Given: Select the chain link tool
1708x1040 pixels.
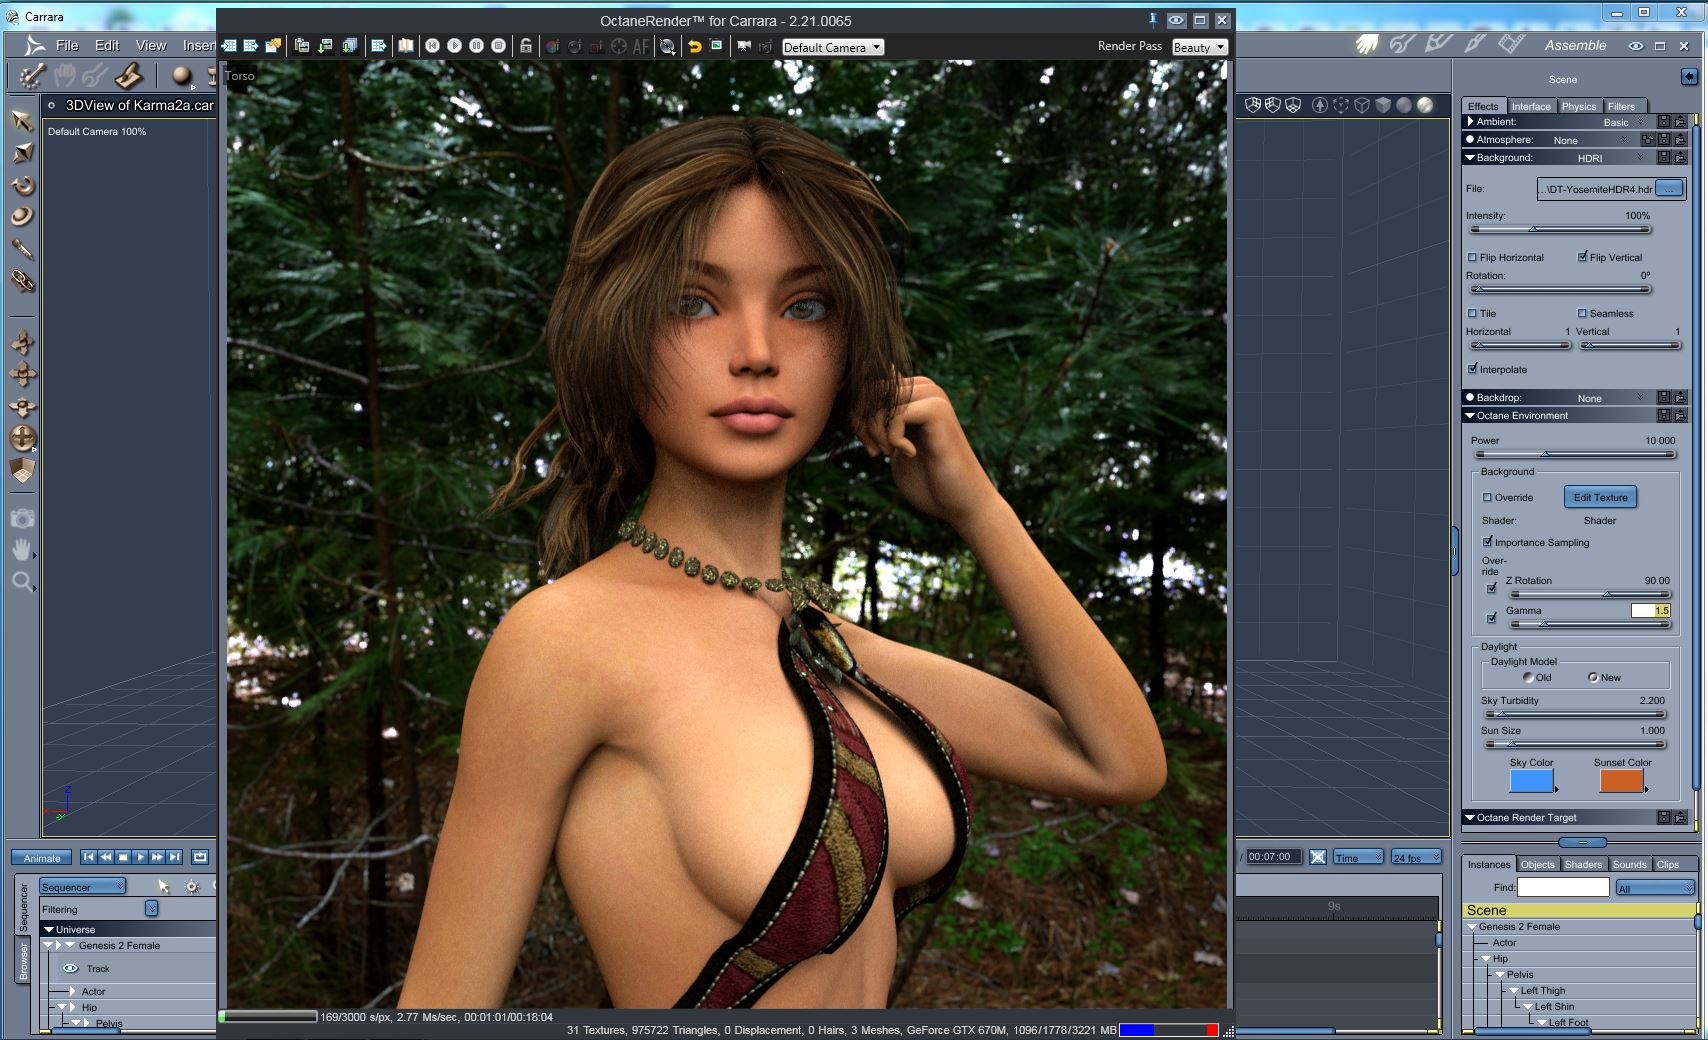Looking at the screenshot, I should 22,281.
